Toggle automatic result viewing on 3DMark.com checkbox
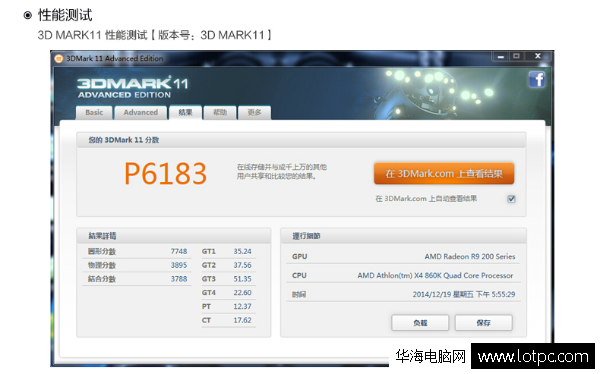This screenshot has width=600, height=374. click(511, 199)
